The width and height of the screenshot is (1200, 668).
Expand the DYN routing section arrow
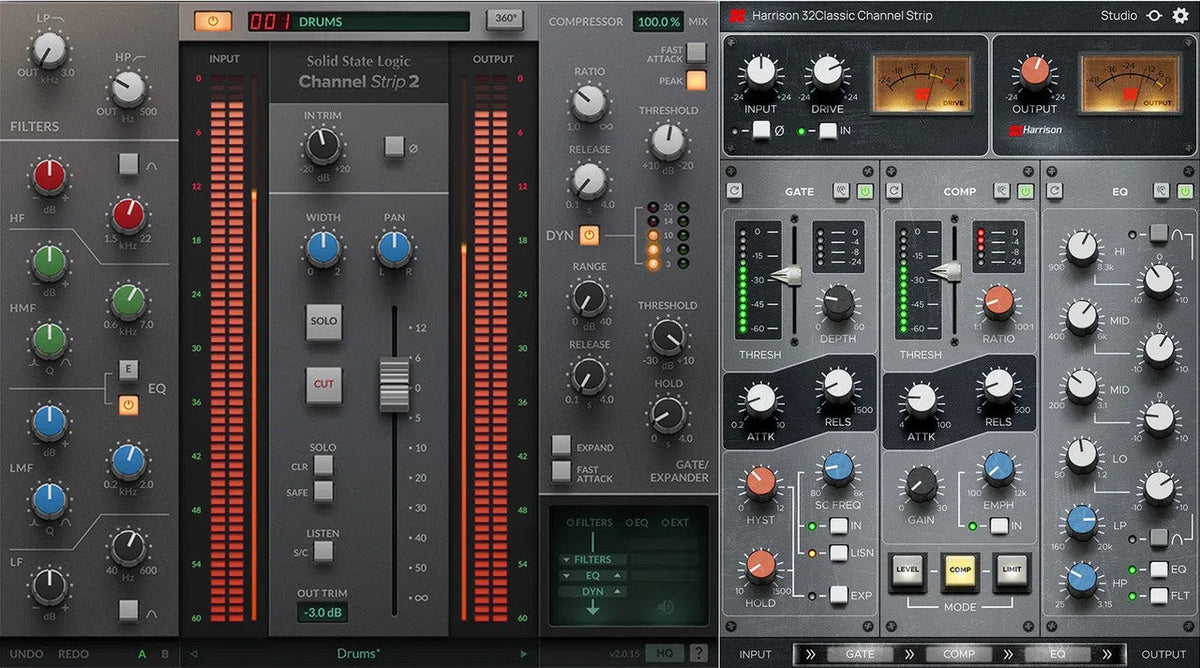click(x=617, y=591)
